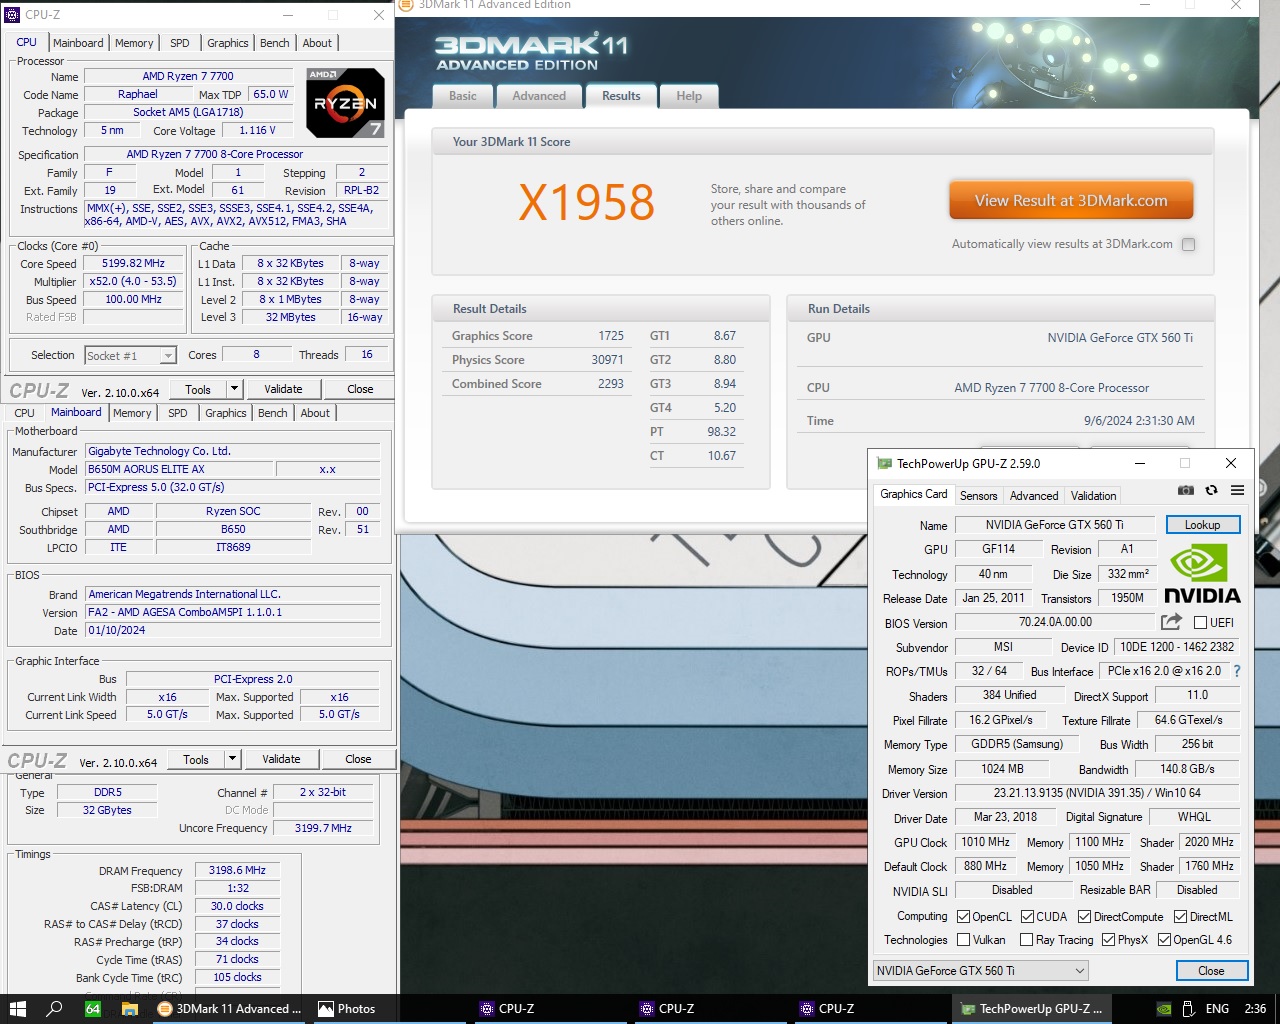Toggle the UEFI checkbox in GPU-Z
Screen dimensions: 1280x1024
[x=1200, y=622]
